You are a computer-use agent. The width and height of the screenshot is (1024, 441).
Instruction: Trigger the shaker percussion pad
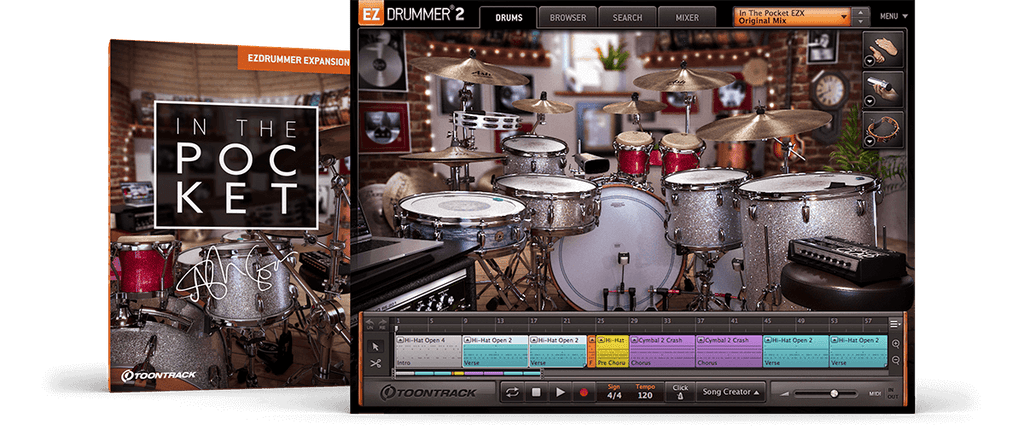(883, 89)
